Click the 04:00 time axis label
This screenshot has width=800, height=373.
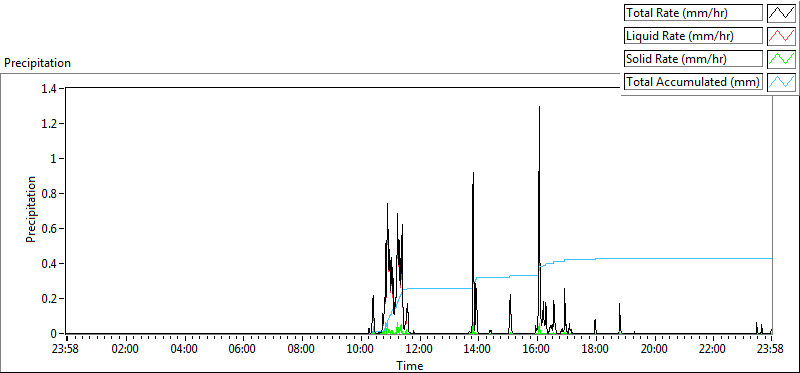tap(184, 349)
